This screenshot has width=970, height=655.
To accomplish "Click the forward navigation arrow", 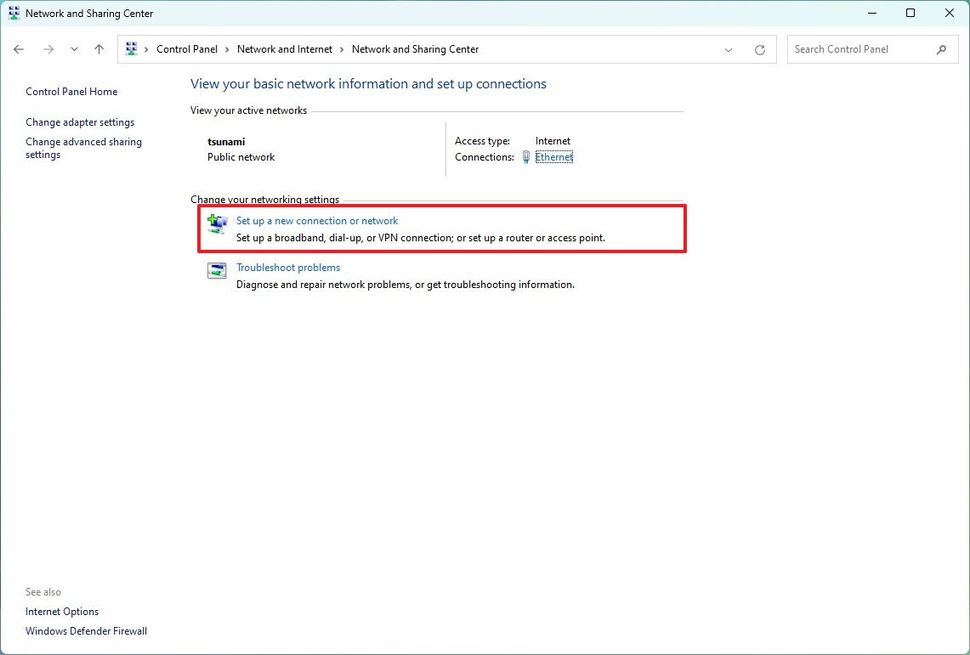I will coord(48,48).
